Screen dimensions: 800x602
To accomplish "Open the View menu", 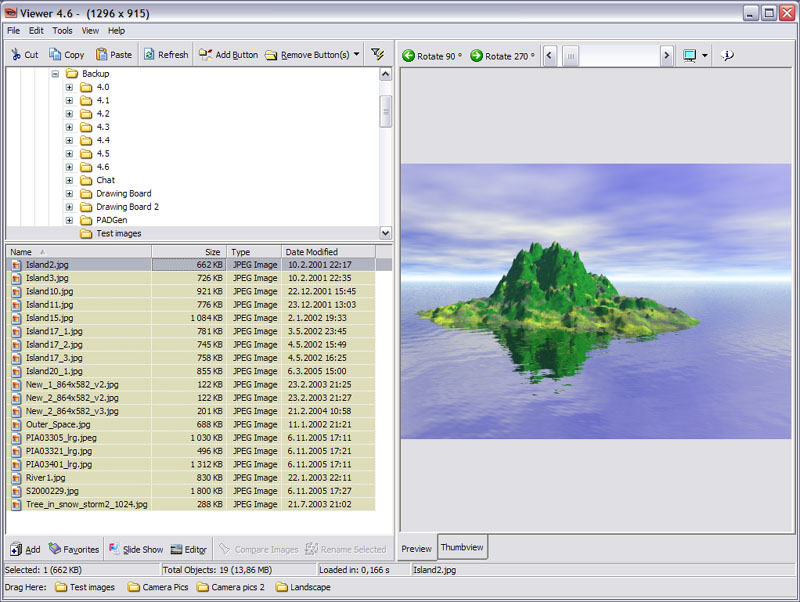I will (90, 31).
